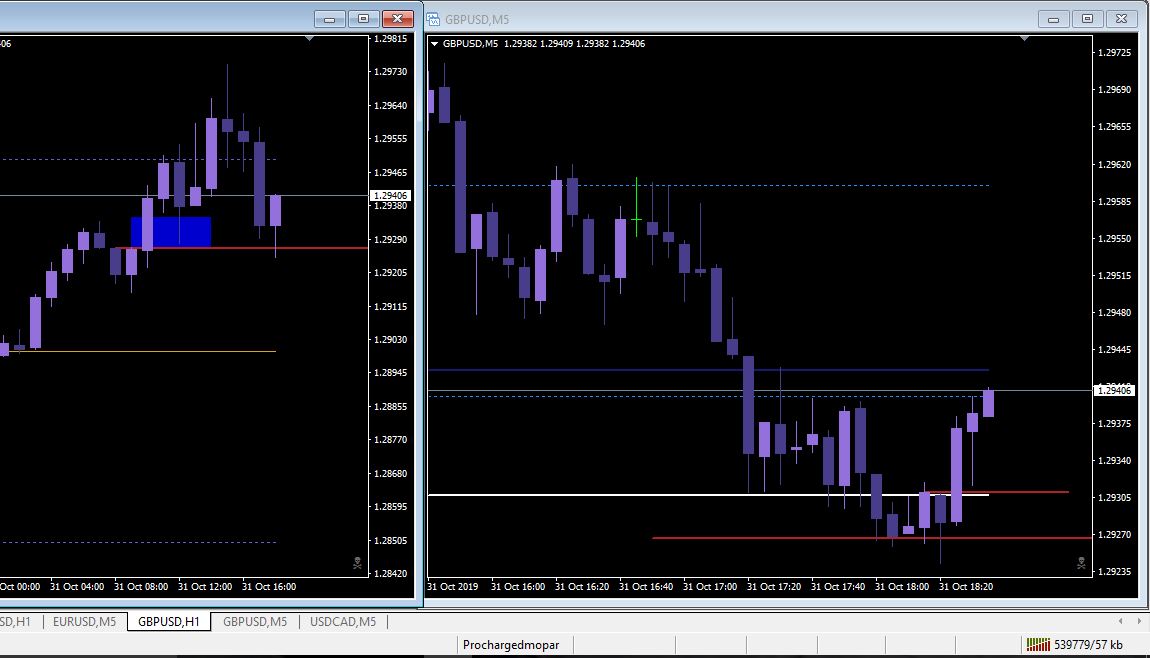Click the chart shift triangle in GBPUSD,M5 window

click(1025, 38)
